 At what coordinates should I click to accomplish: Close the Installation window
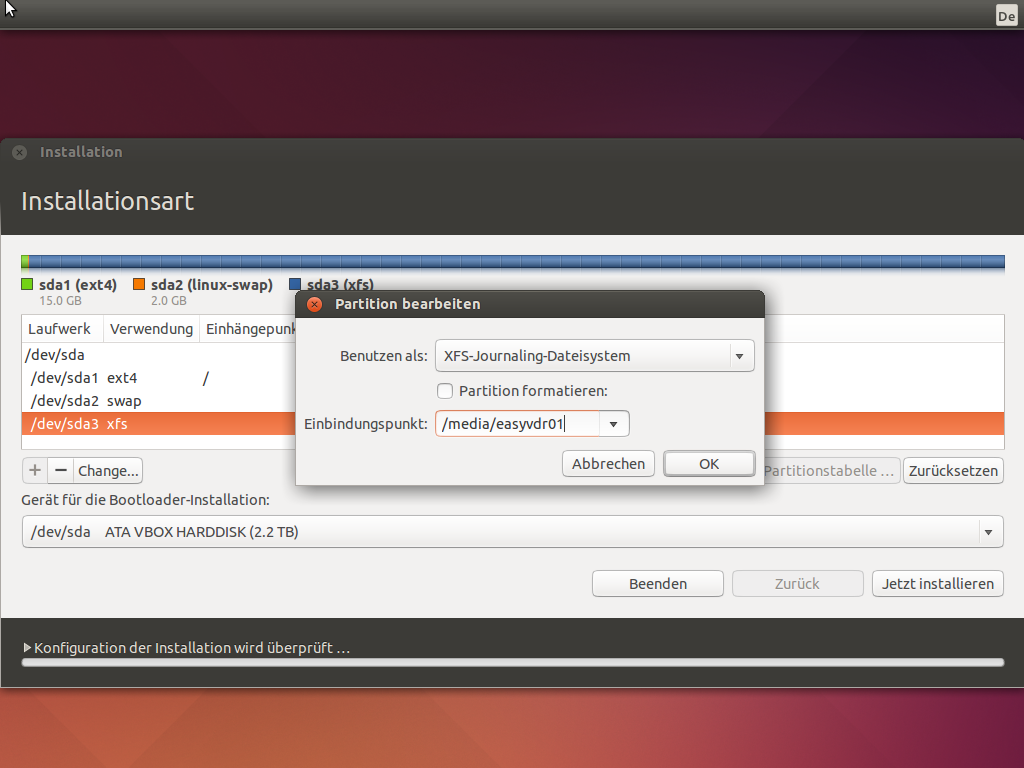(19, 153)
